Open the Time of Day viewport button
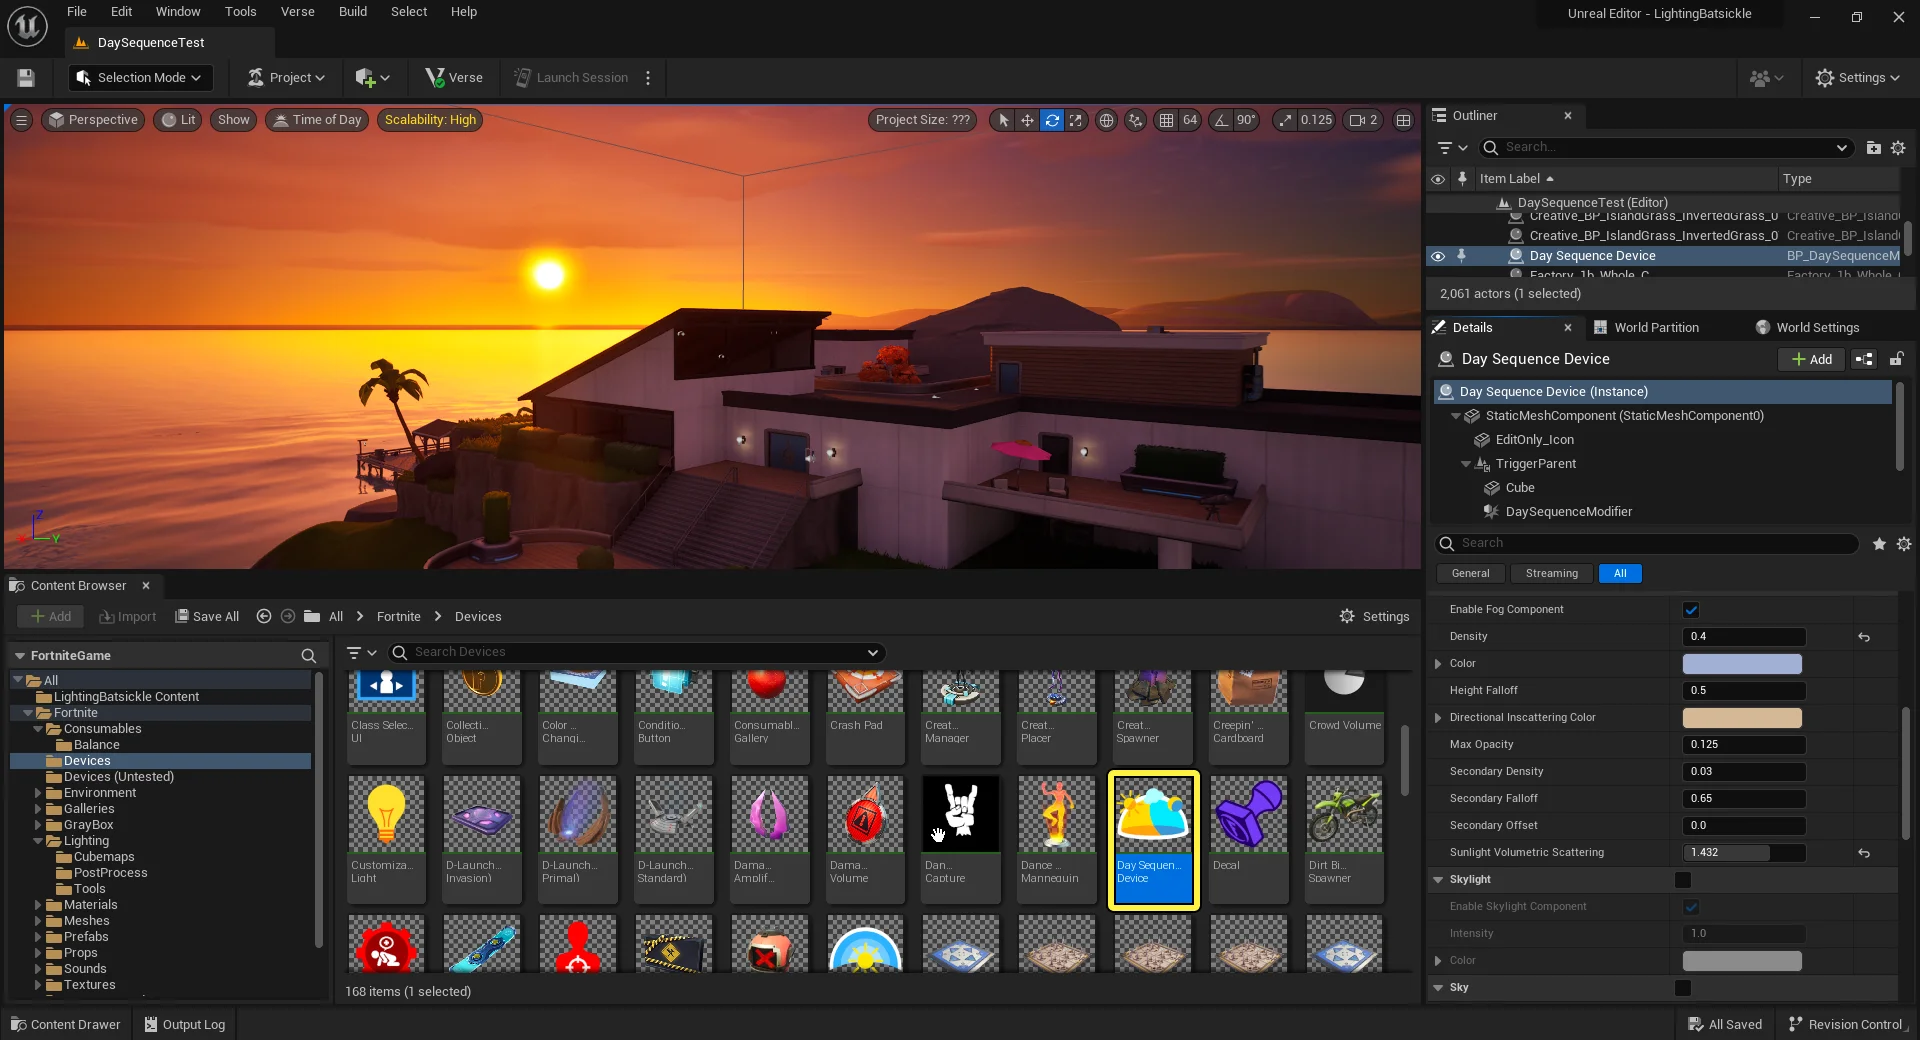1920x1040 pixels. point(317,120)
